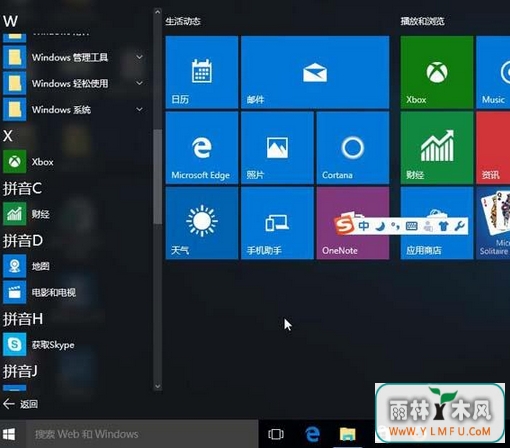
Task: Open the shirt skin icon on input bar
Action: (443, 226)
